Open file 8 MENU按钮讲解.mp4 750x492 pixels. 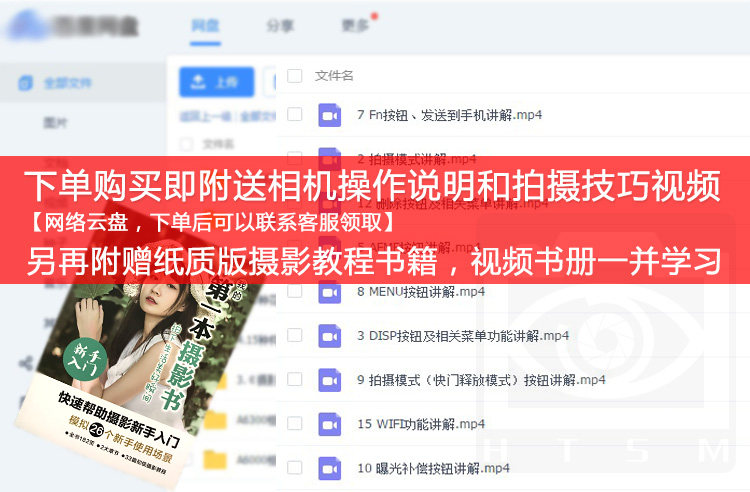[421, 291]
